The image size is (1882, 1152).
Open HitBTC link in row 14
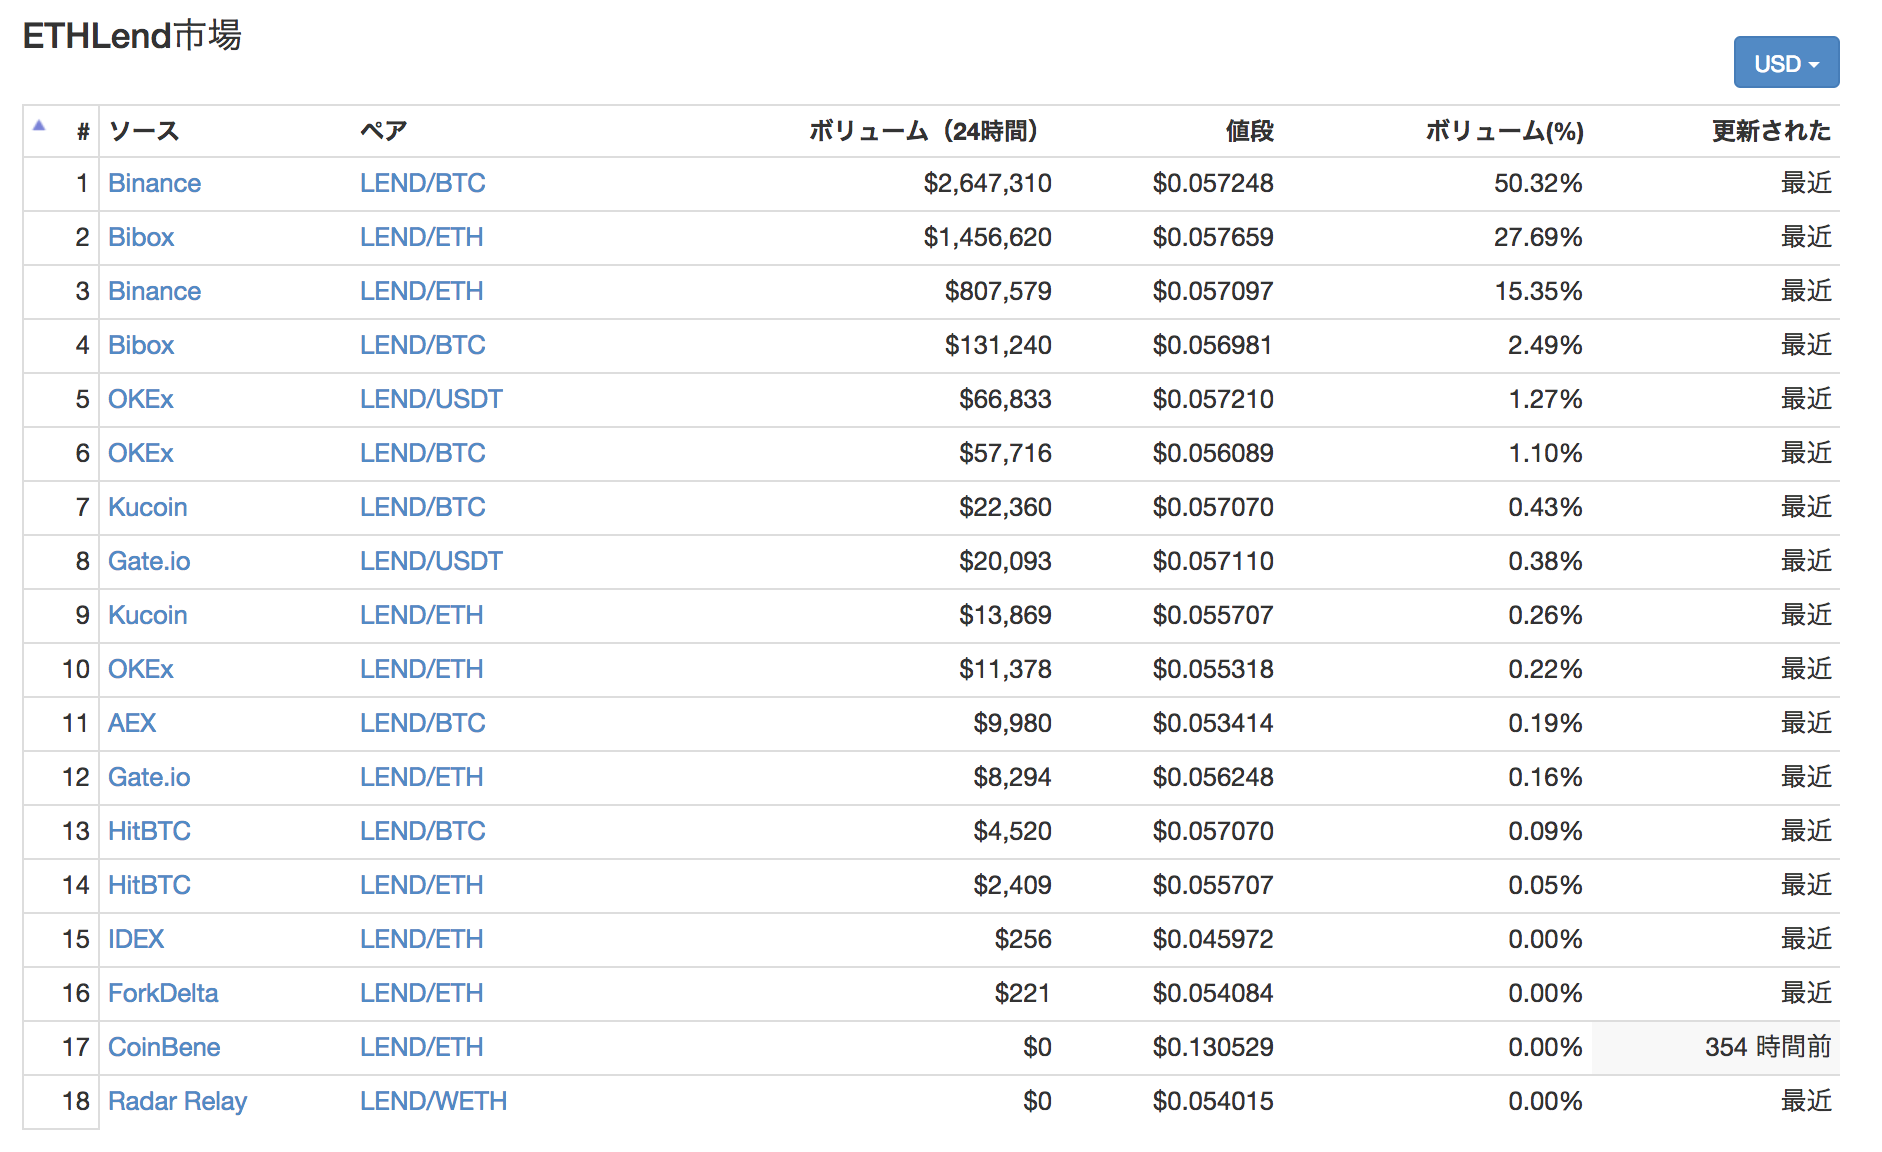(149, 885)
